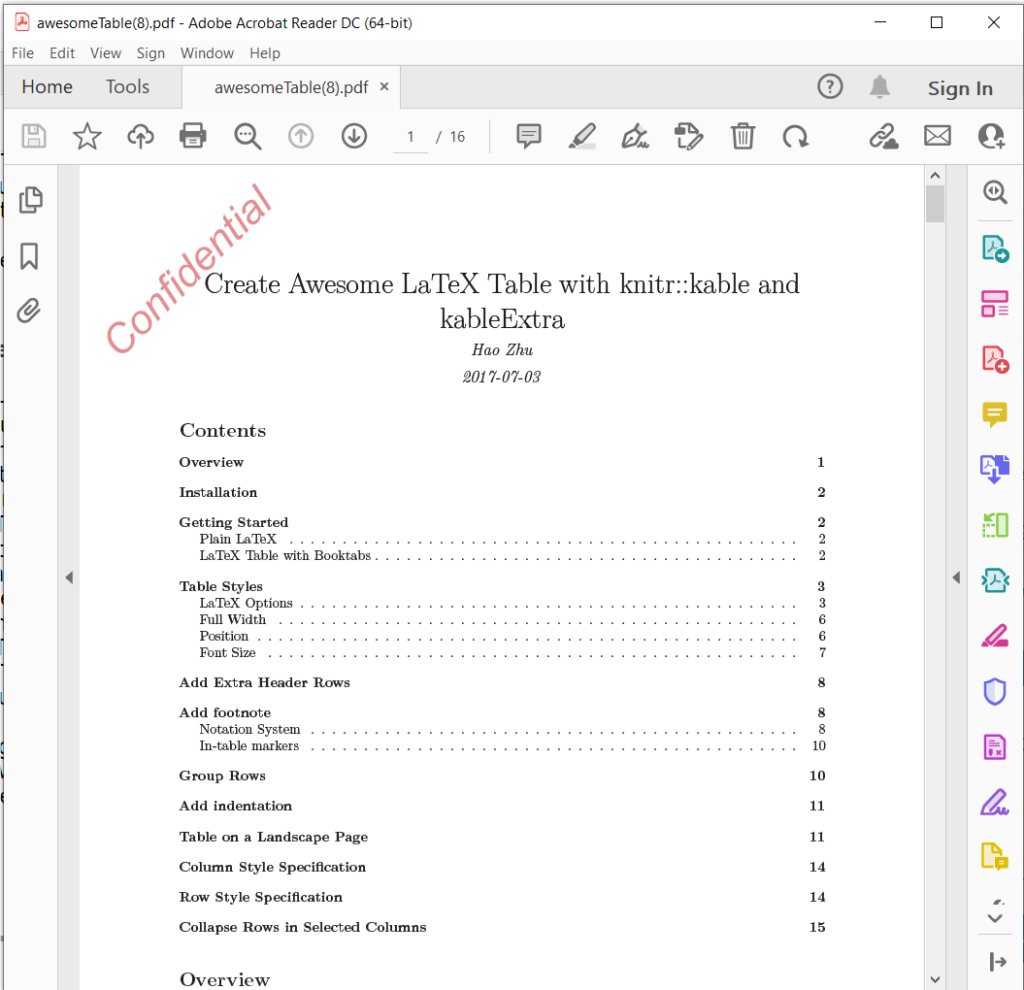Image resolution: width=1024 pixels, height=990 pixels.
Task: Go to next page arrow
Action: coord(354,136)
